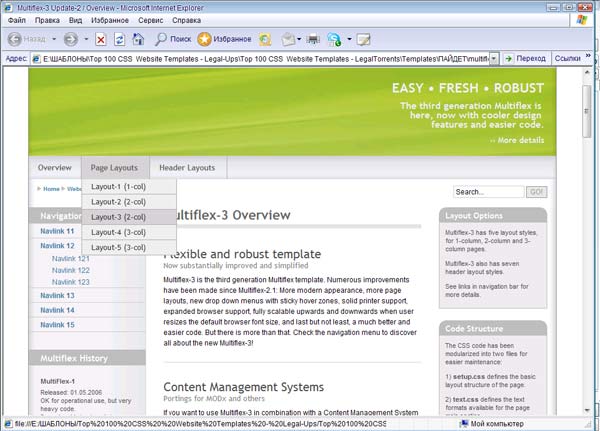This screenshot has height=431, width=600.
Task: Click the Mail envelope icon
Action: [288, 39]
